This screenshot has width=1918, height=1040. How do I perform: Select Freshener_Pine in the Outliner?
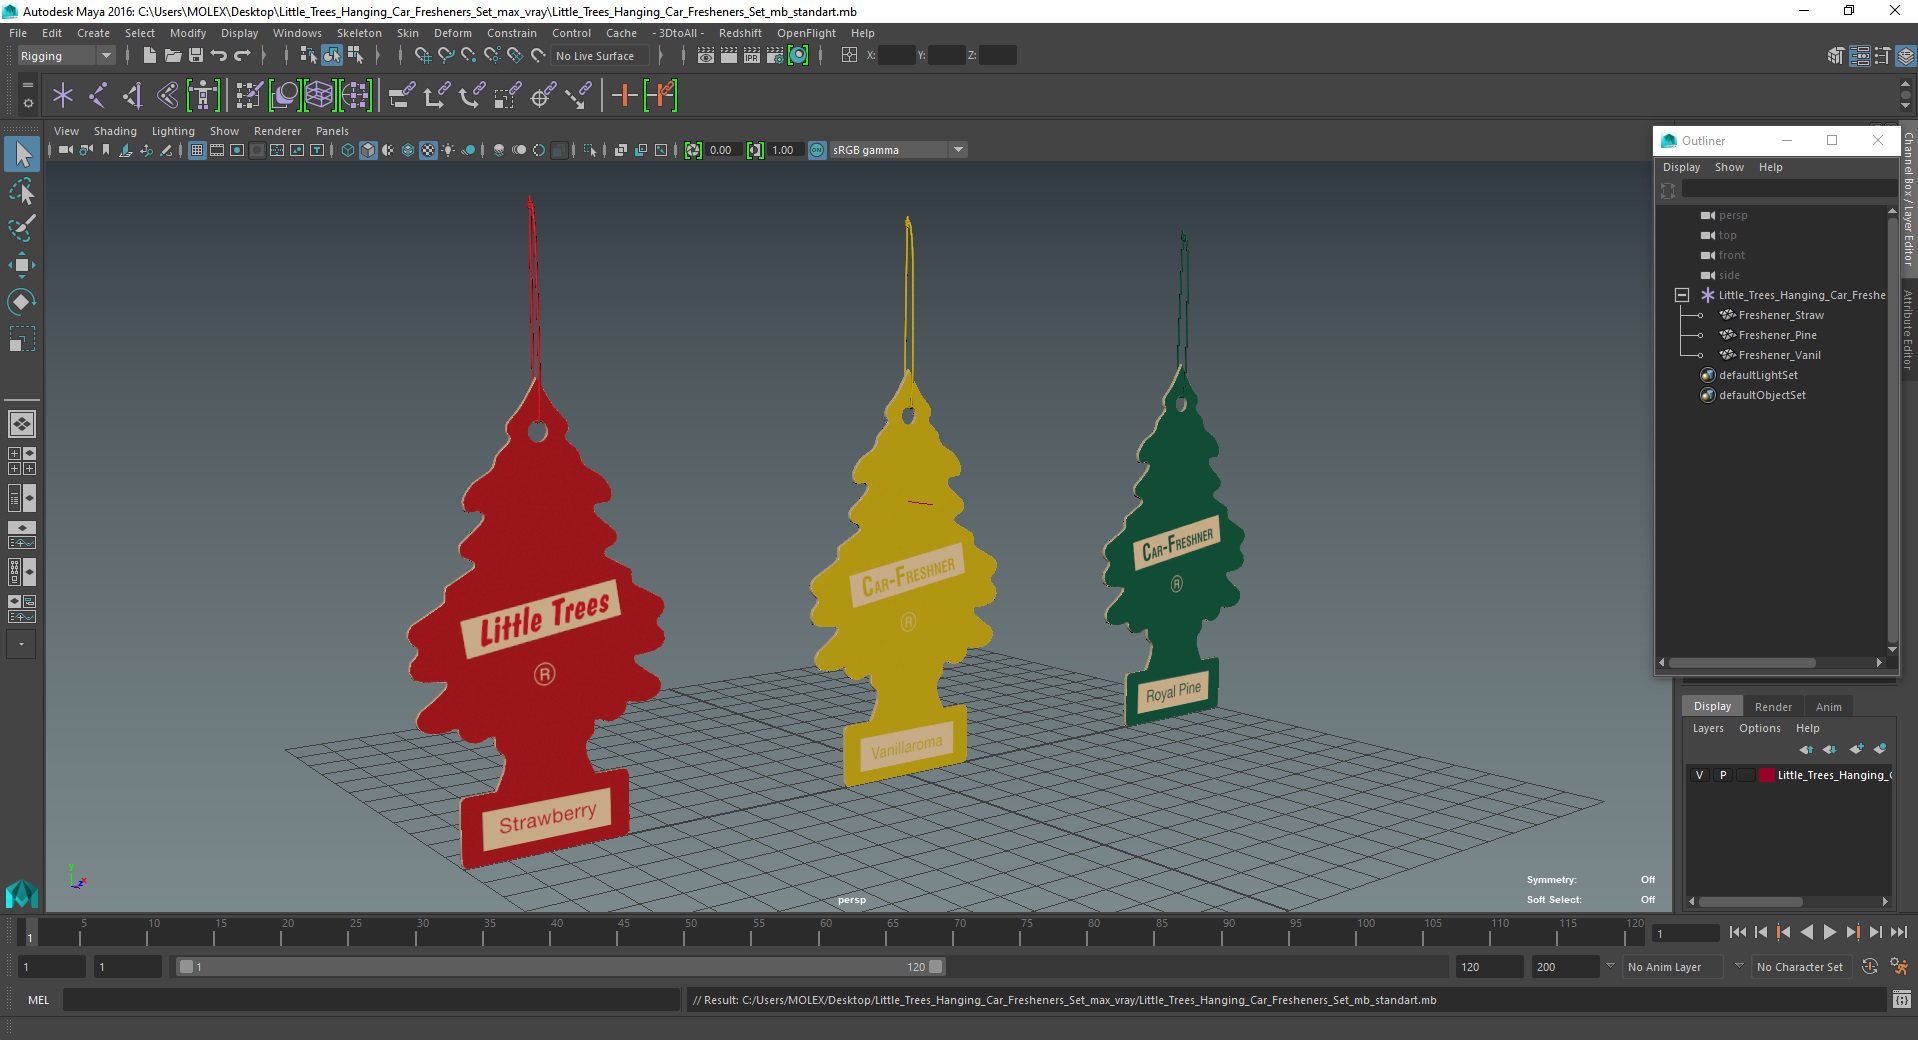[1777, 335]
